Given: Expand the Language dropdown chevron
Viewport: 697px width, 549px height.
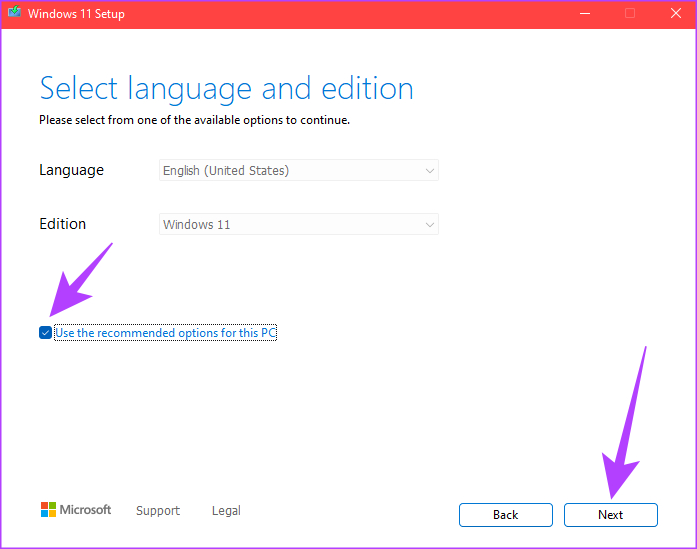Looking at the screenshot, I should pyautogui.click(x=429, y=171).
